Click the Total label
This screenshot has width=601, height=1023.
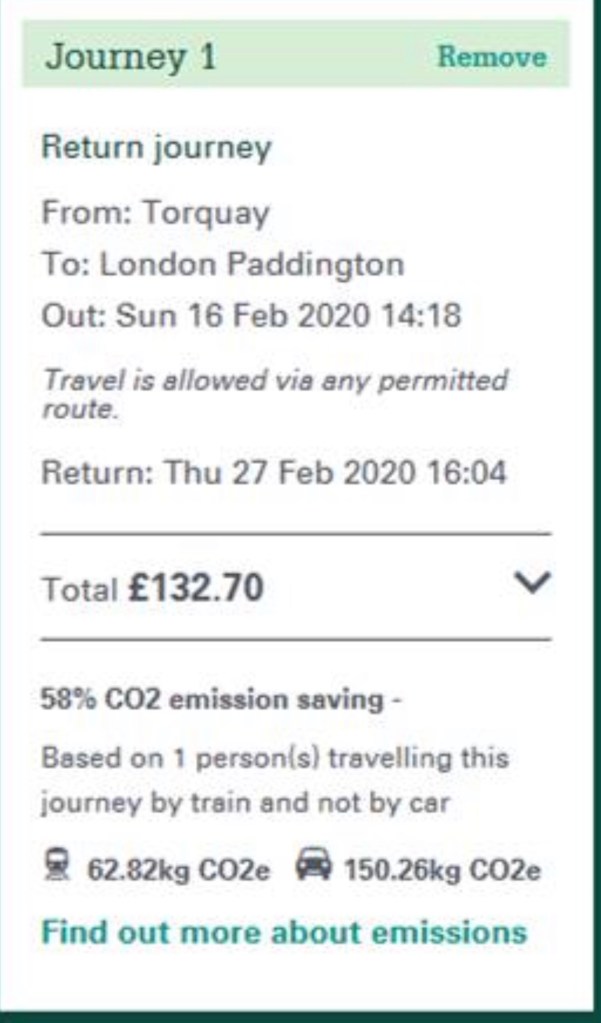pos(79,589)
